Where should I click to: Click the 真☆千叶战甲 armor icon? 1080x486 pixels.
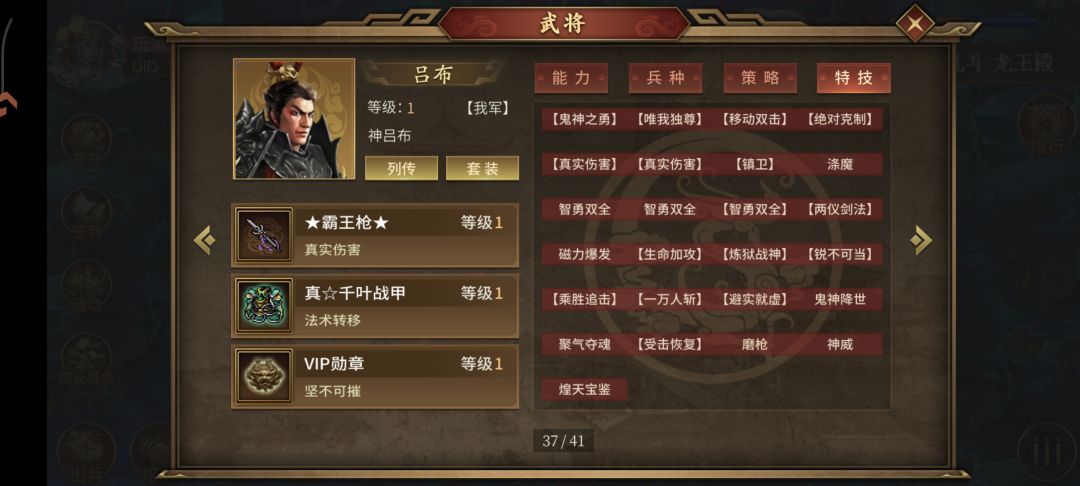tap(264, 306)
